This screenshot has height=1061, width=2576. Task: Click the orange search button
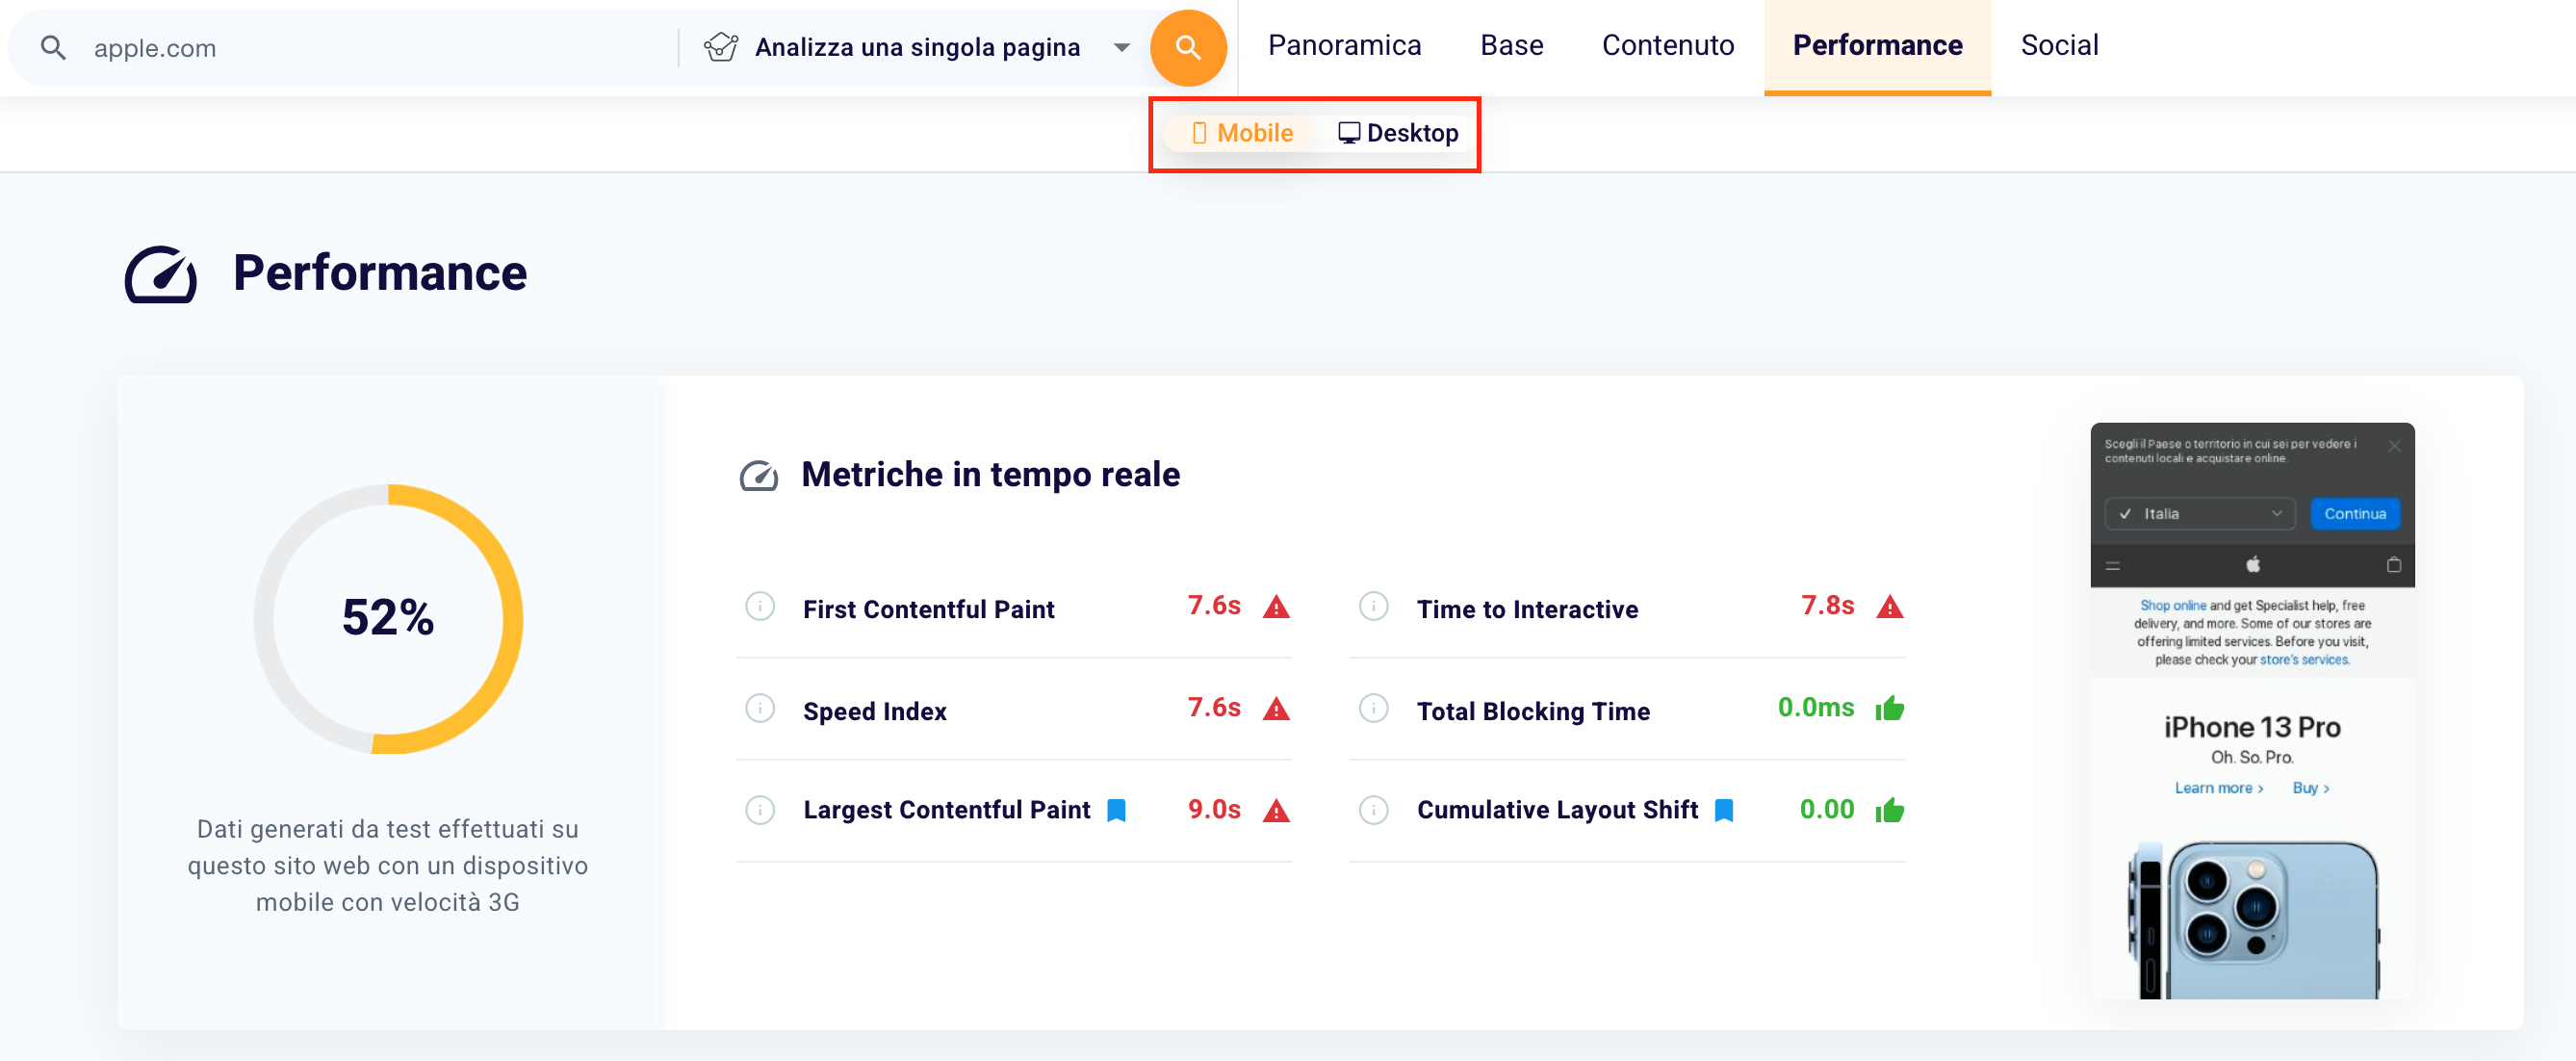tap(1187, 47)
